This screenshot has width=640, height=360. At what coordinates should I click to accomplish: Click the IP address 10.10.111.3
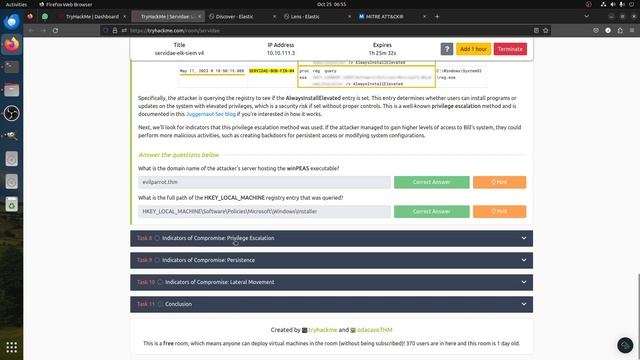point(281,53)
